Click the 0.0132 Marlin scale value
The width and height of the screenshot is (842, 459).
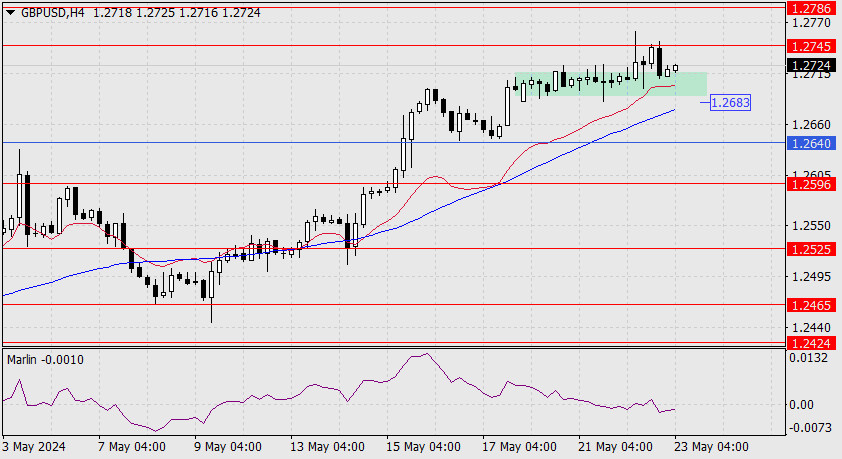pos(808,358)
